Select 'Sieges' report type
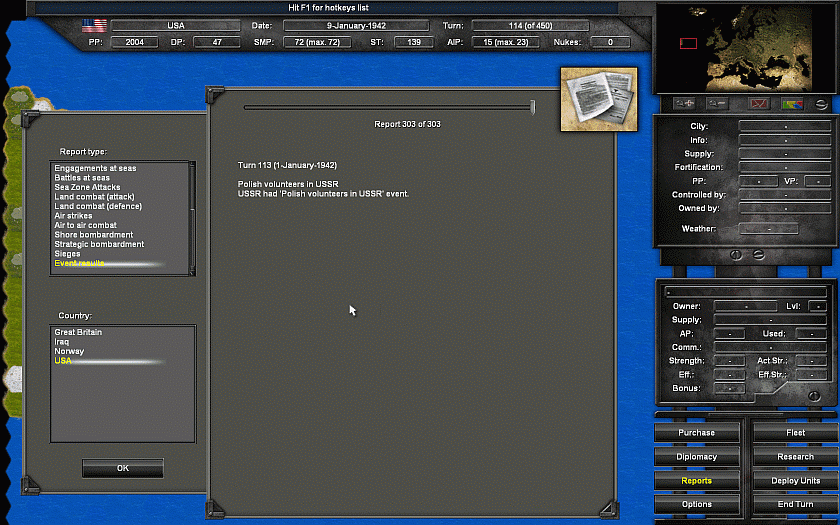Viewport: 840px width, 525px height. coord(68,254)
